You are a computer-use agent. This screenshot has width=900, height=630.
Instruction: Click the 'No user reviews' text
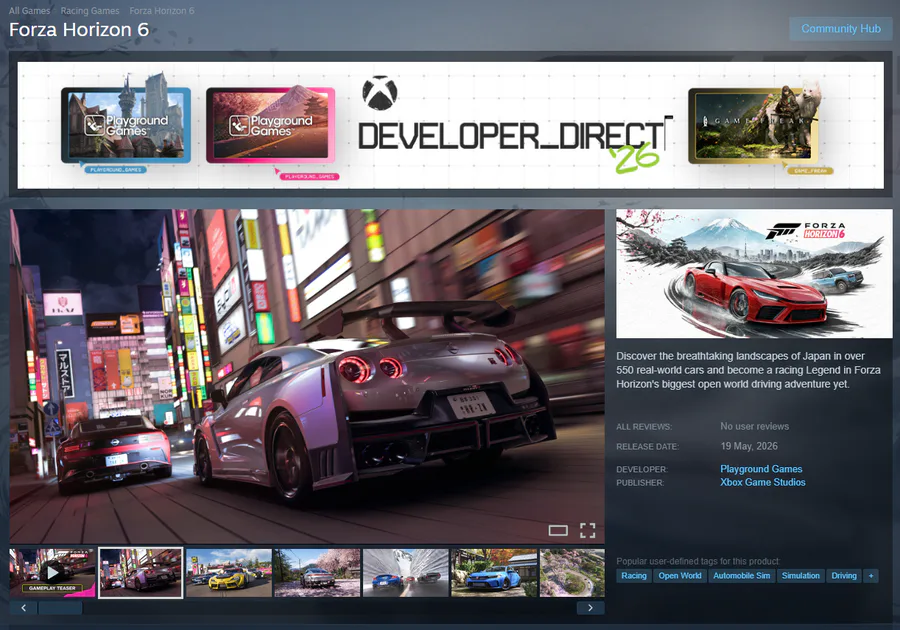pyautogui.click(x=754, y=426)
